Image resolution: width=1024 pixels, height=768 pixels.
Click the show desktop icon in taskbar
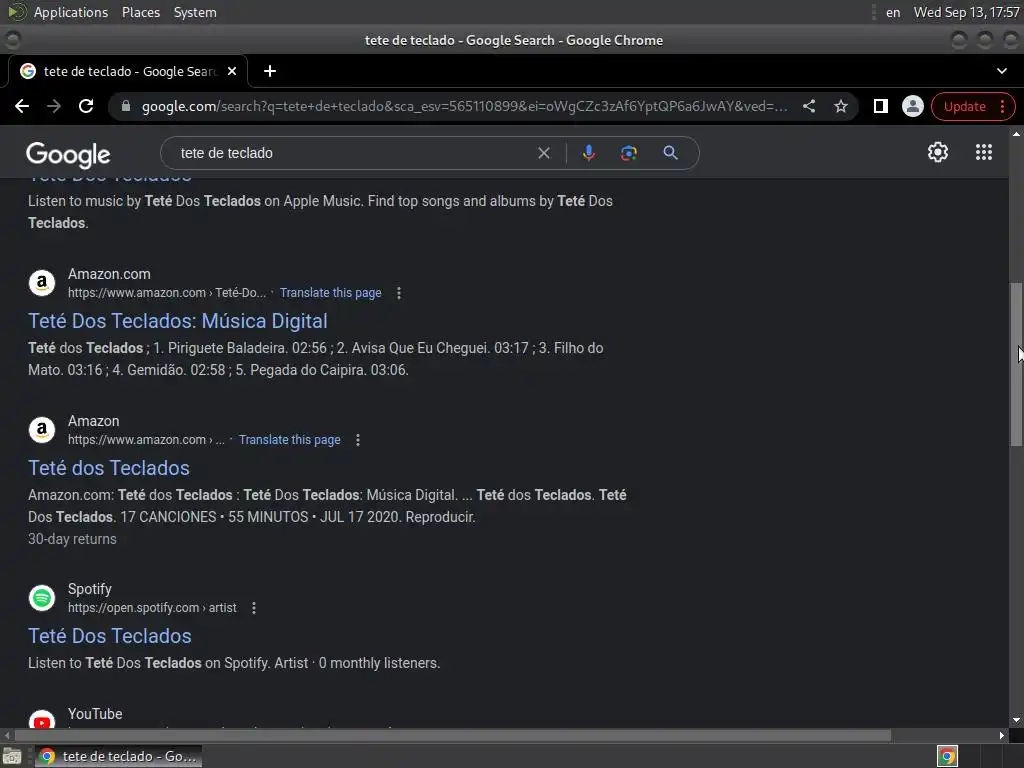[12, 757]
